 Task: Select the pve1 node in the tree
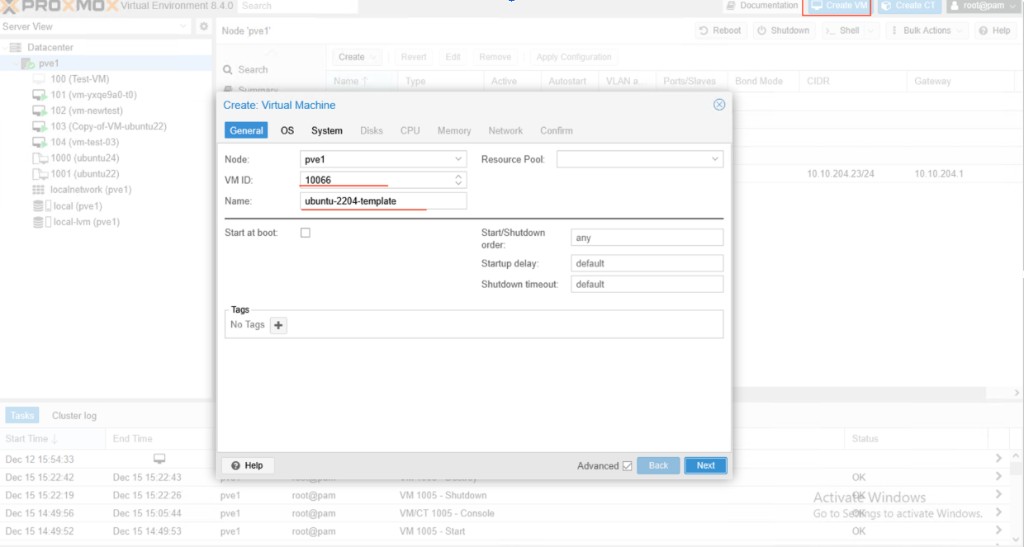tap(48, 63)
